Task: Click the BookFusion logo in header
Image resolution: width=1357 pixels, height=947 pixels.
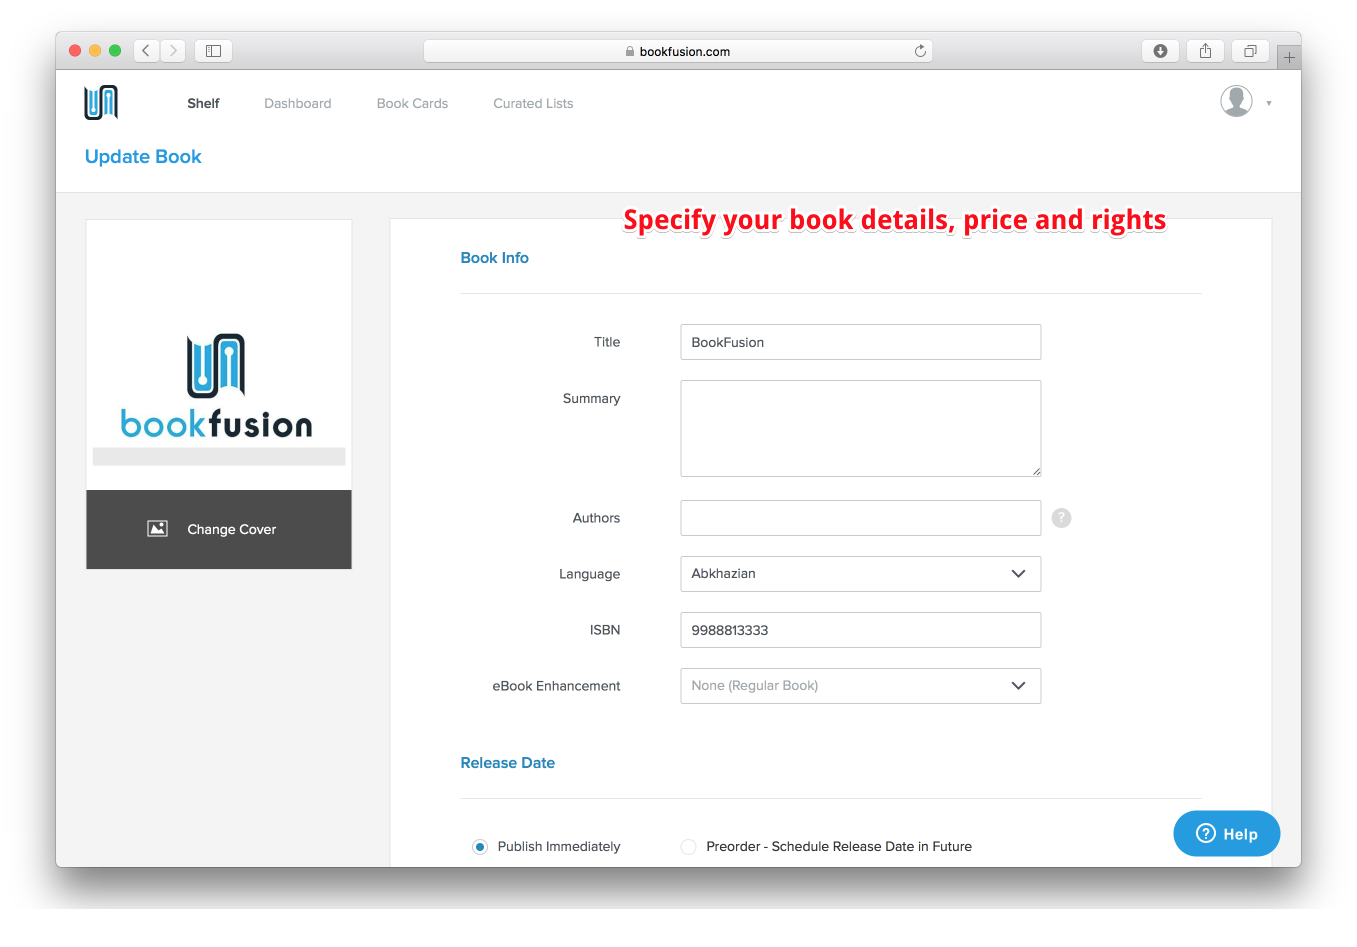Action: tap(101, 102)
